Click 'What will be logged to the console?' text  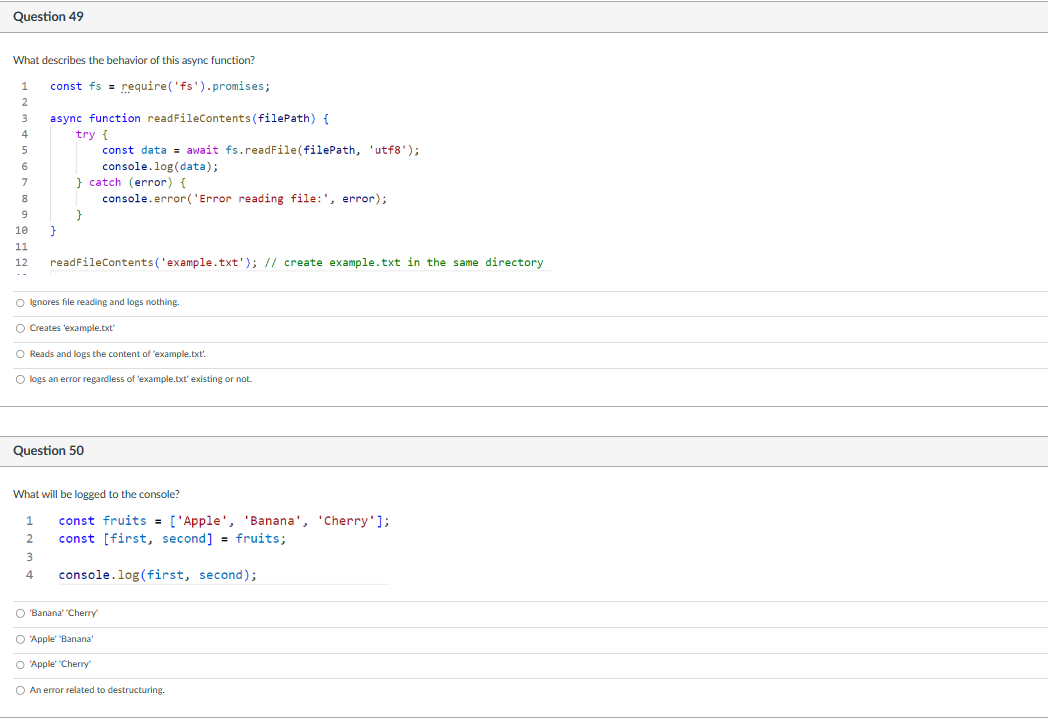pos(96,495)
